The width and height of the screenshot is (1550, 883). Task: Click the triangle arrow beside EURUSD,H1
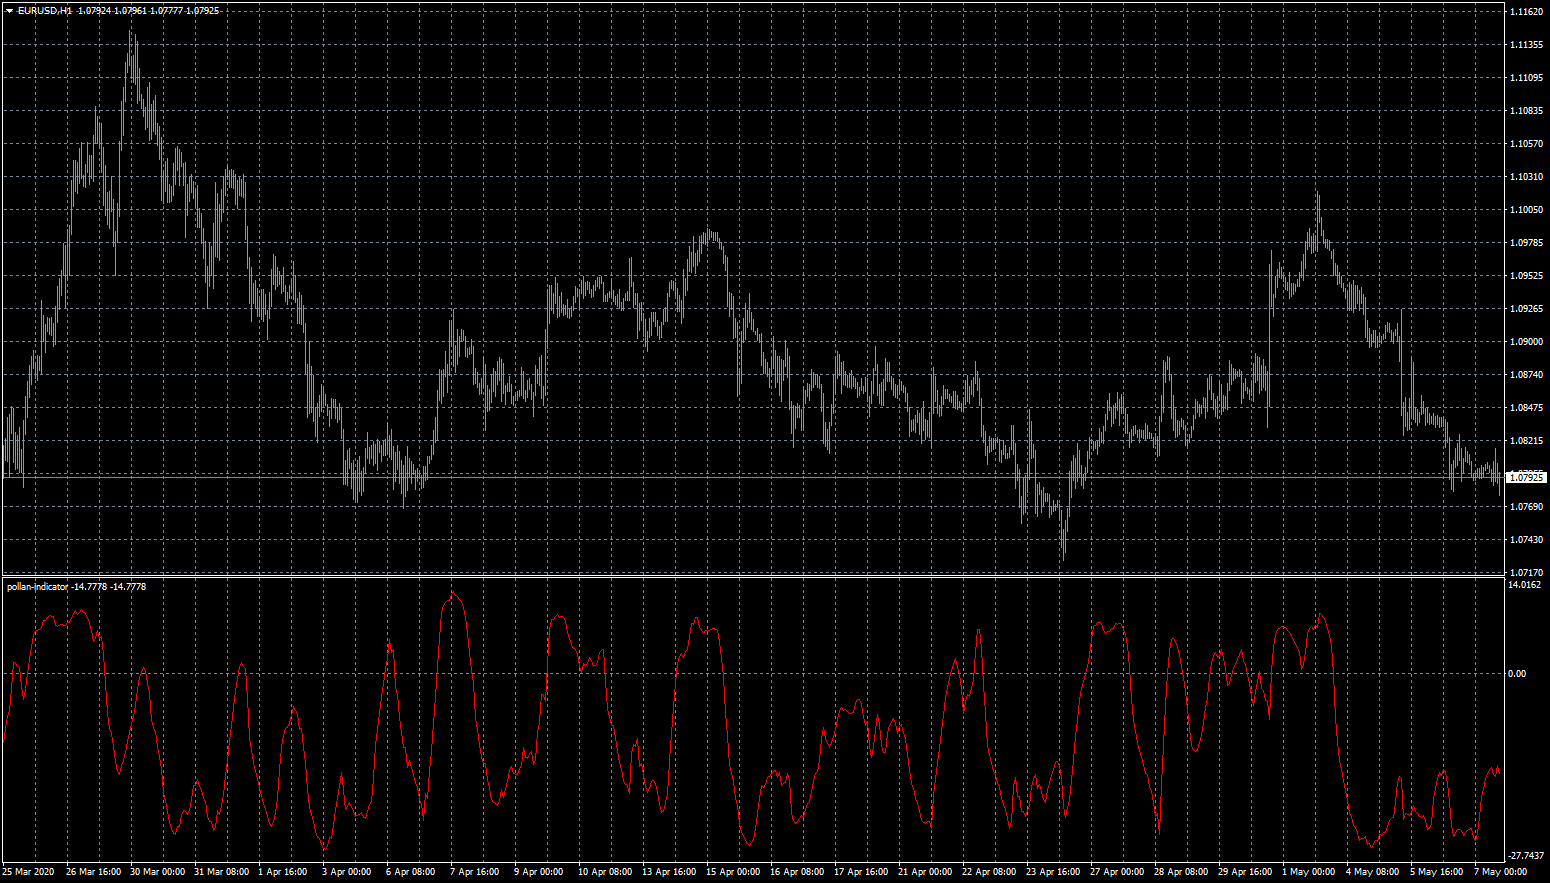(9, 11)
